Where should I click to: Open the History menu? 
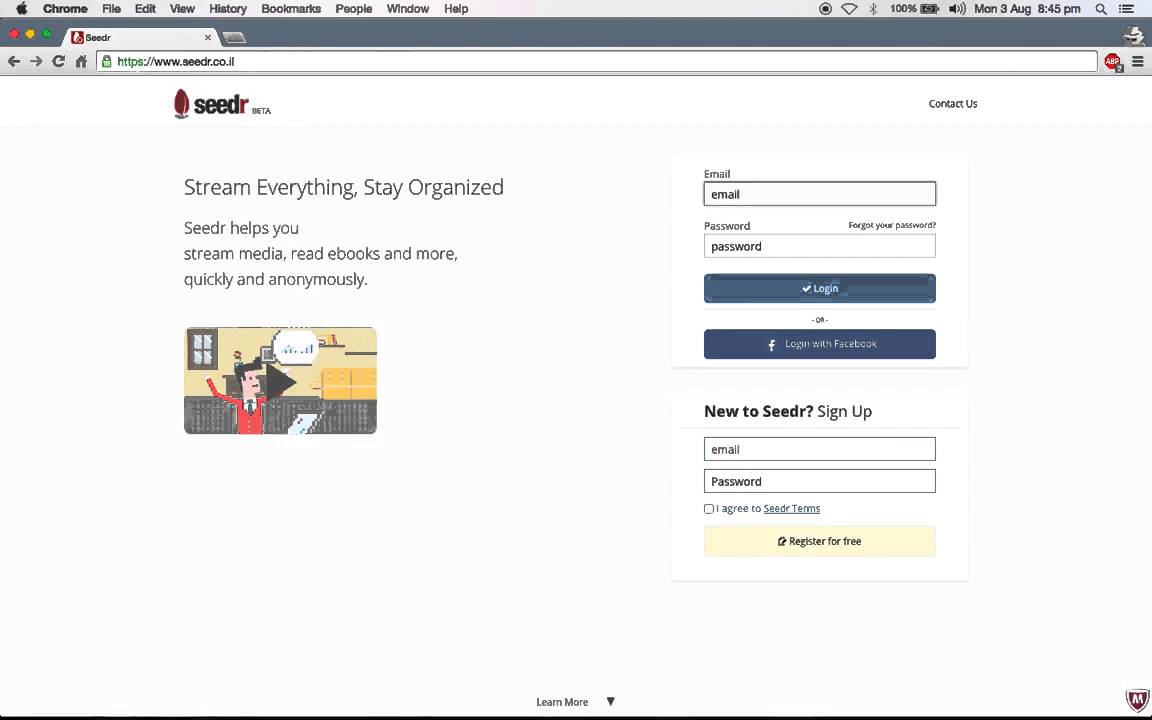pos(228,9)
